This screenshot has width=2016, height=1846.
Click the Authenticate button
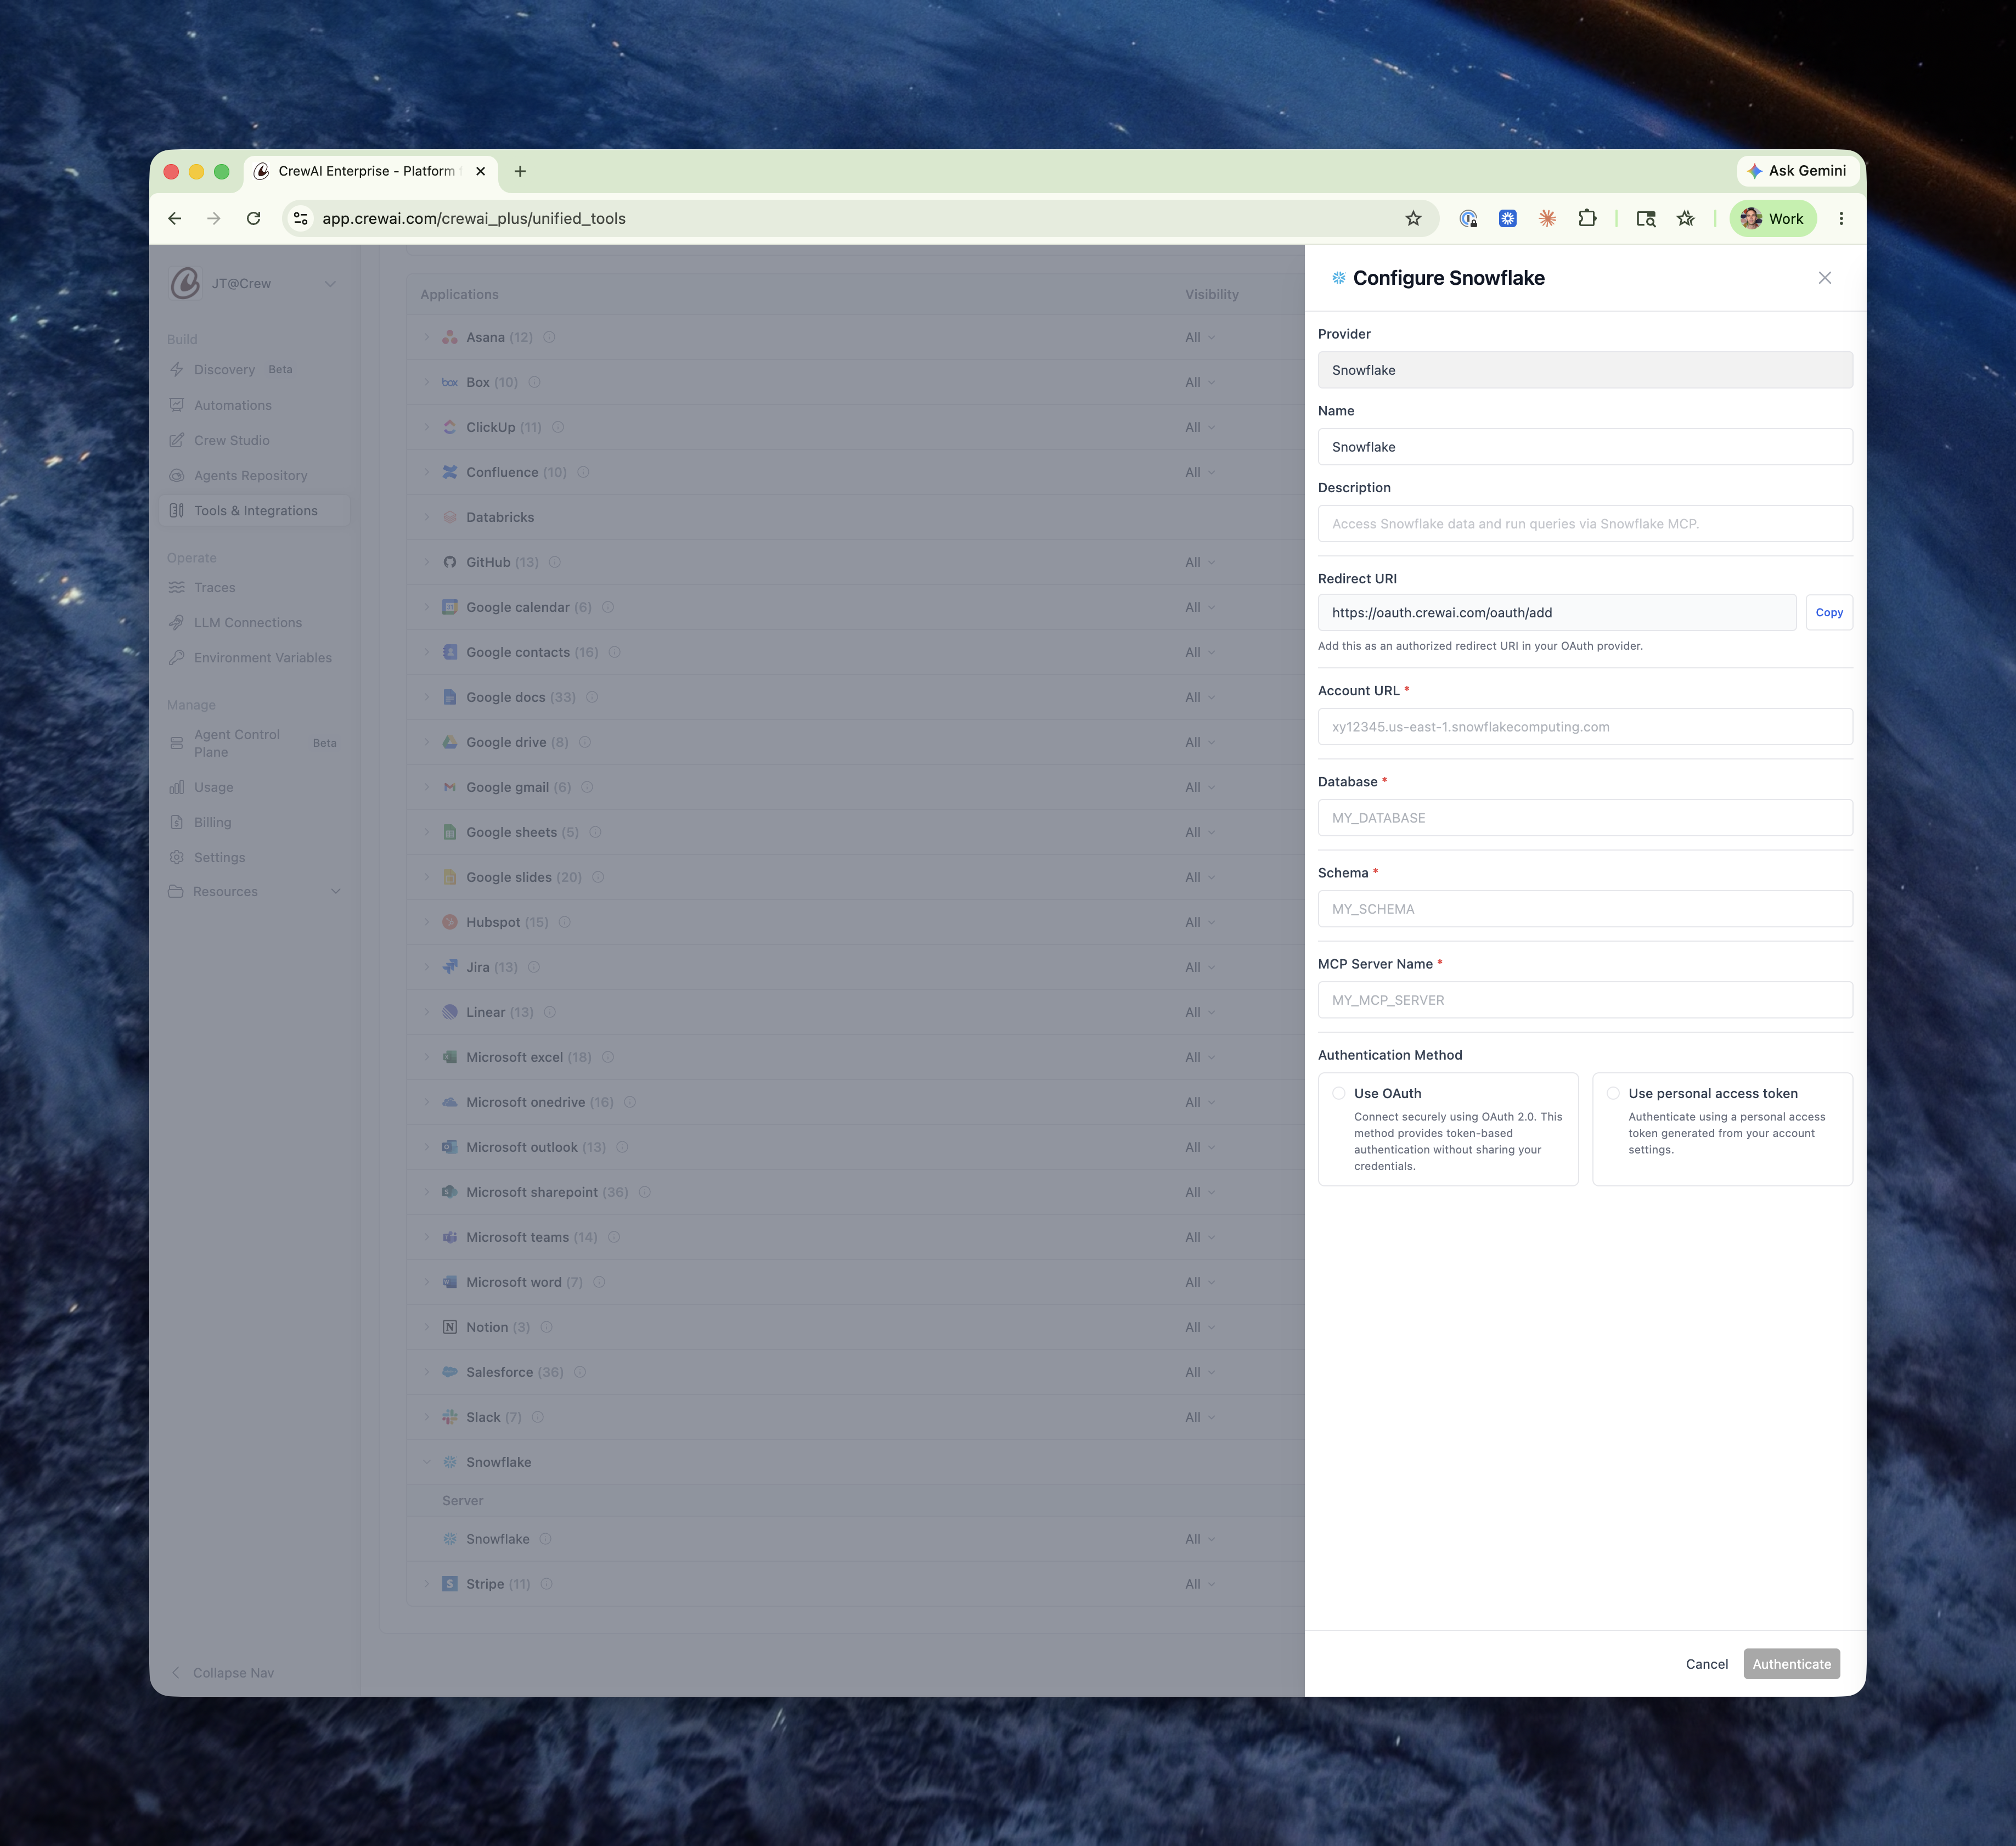[x=1791, y=1664]
